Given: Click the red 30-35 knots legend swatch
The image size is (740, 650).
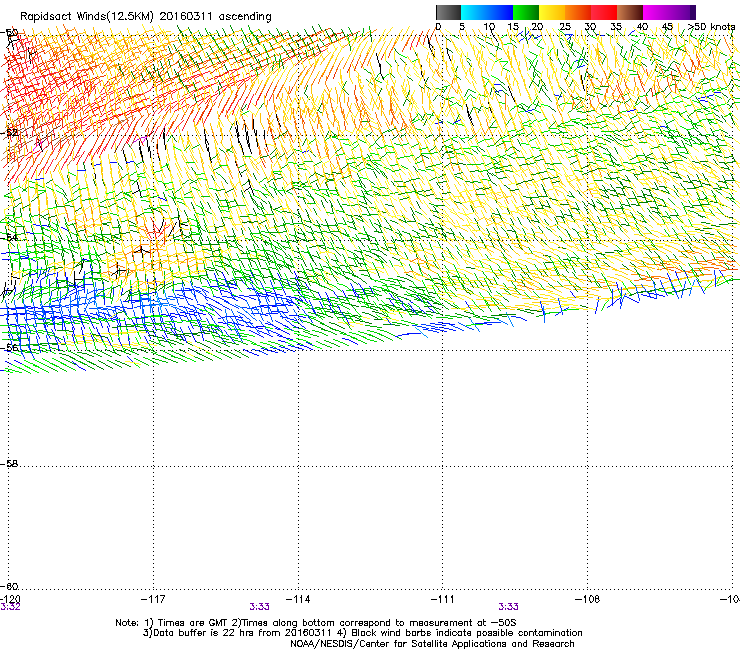Looking at the screenshot, I should coord(604,12).
